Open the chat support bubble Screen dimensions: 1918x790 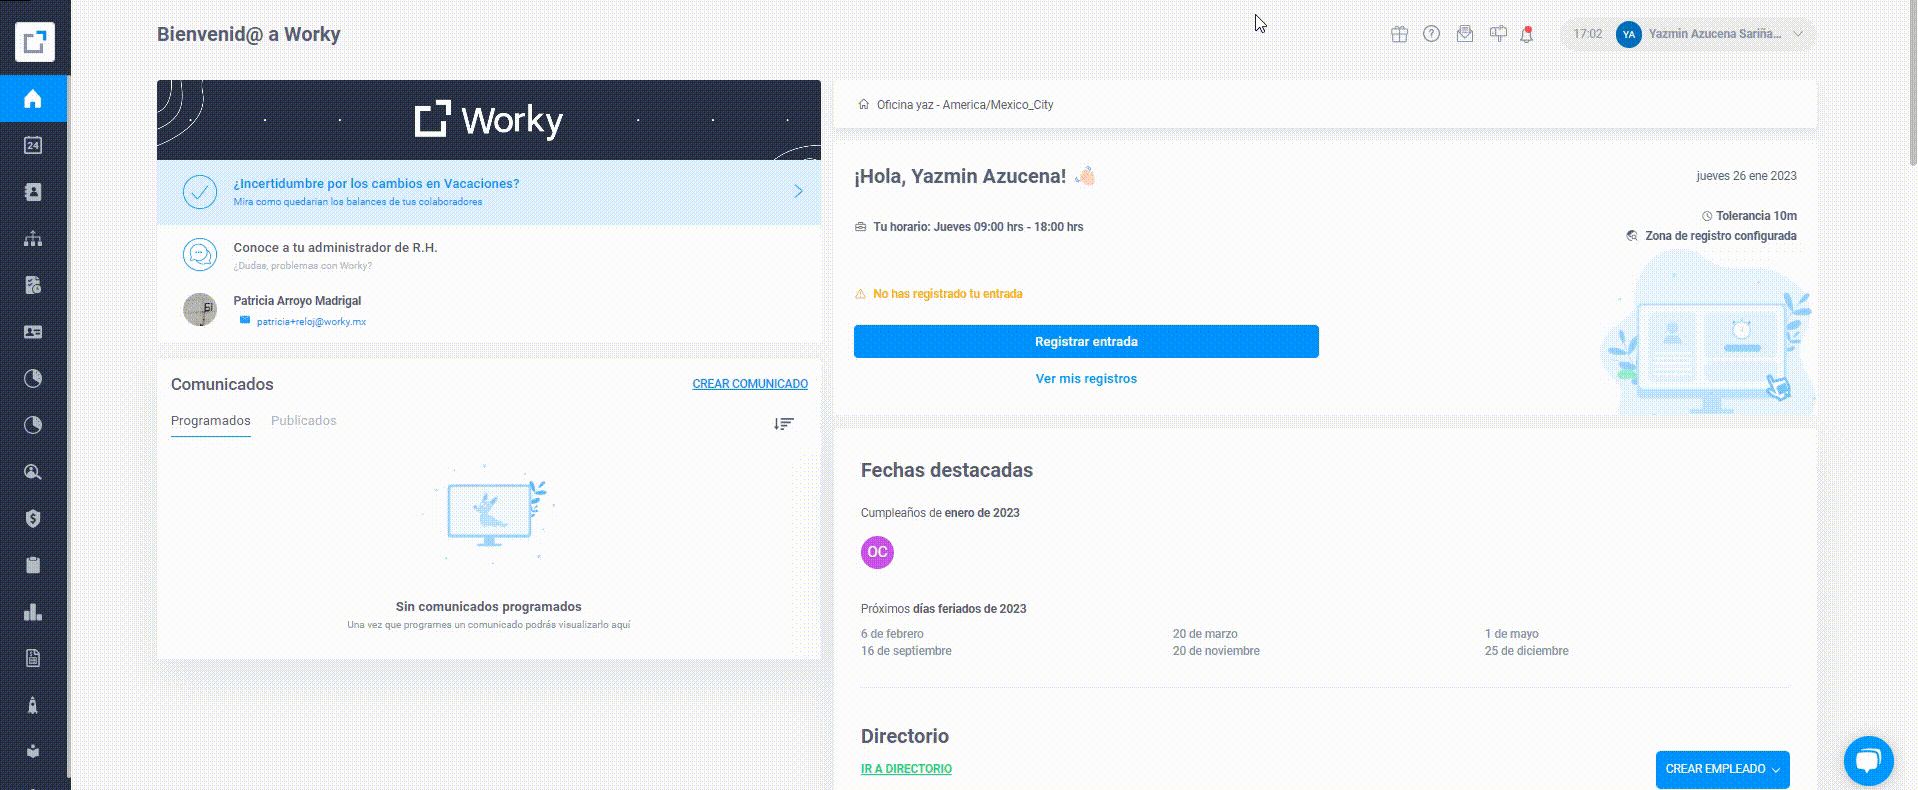(x=1868, y=761)
